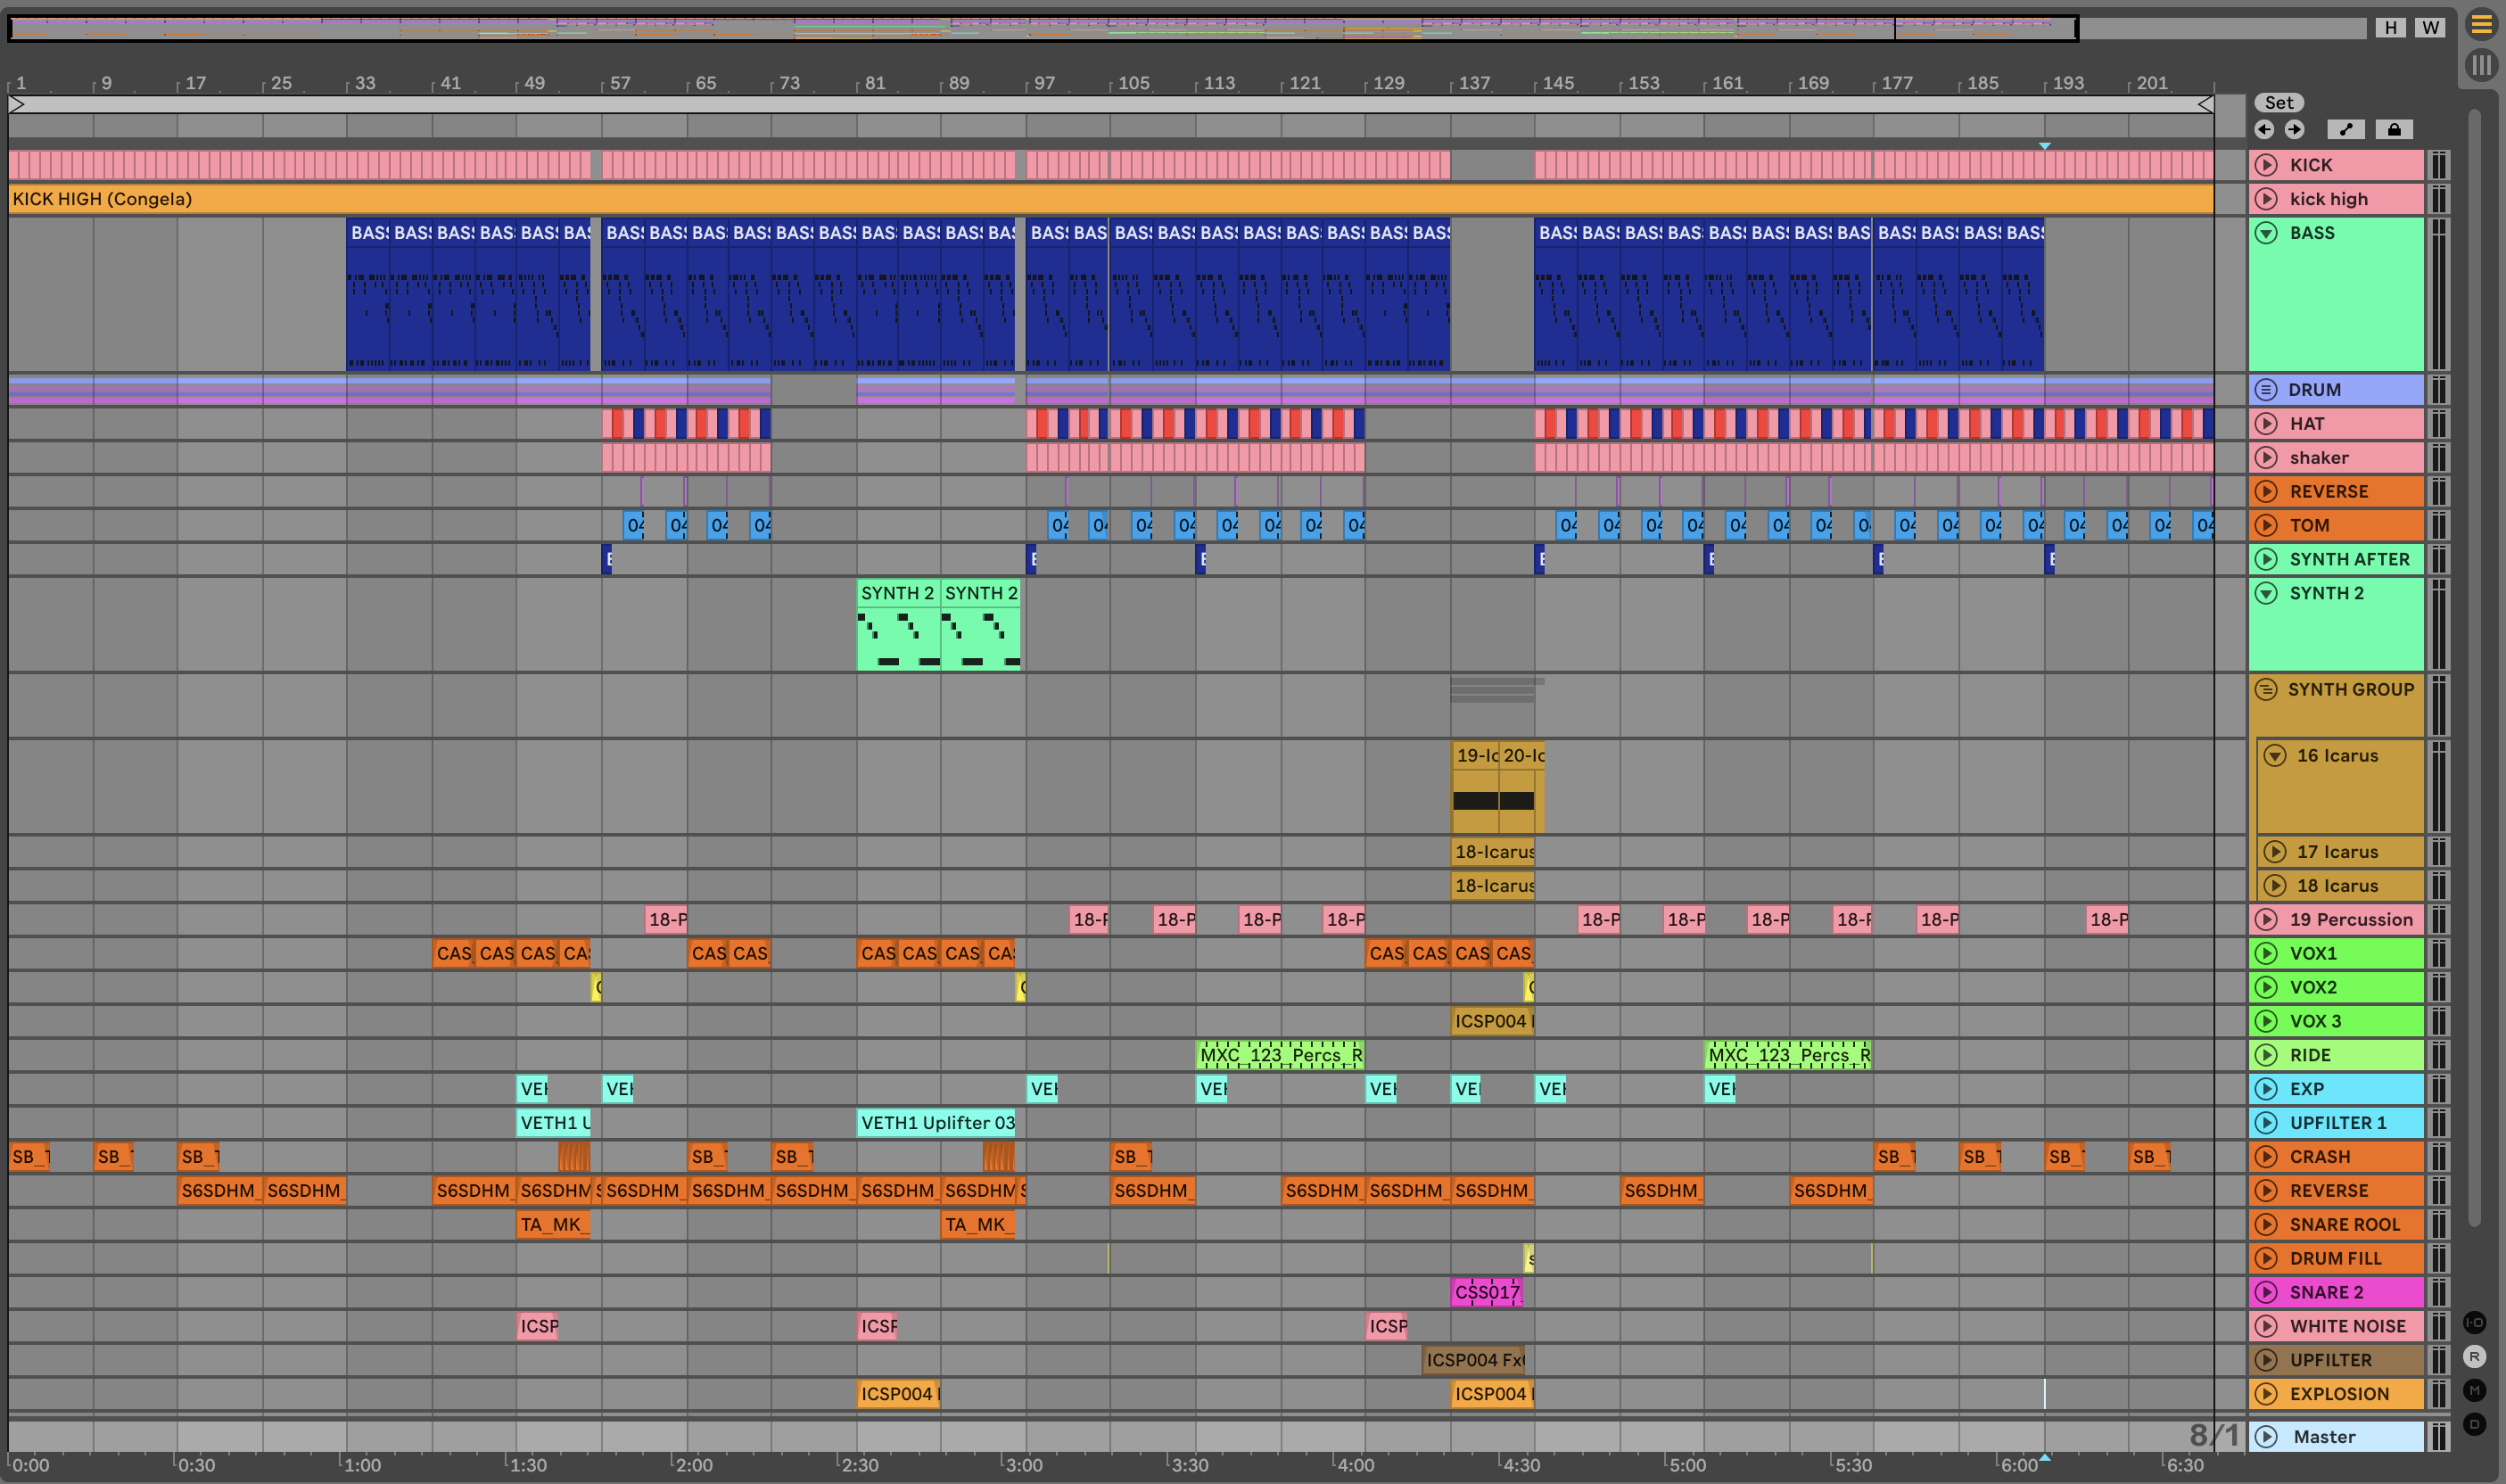Jump to next locator arrow
The width and height of the screenshot is (2506, 1484).
(x=2294, y=129)
